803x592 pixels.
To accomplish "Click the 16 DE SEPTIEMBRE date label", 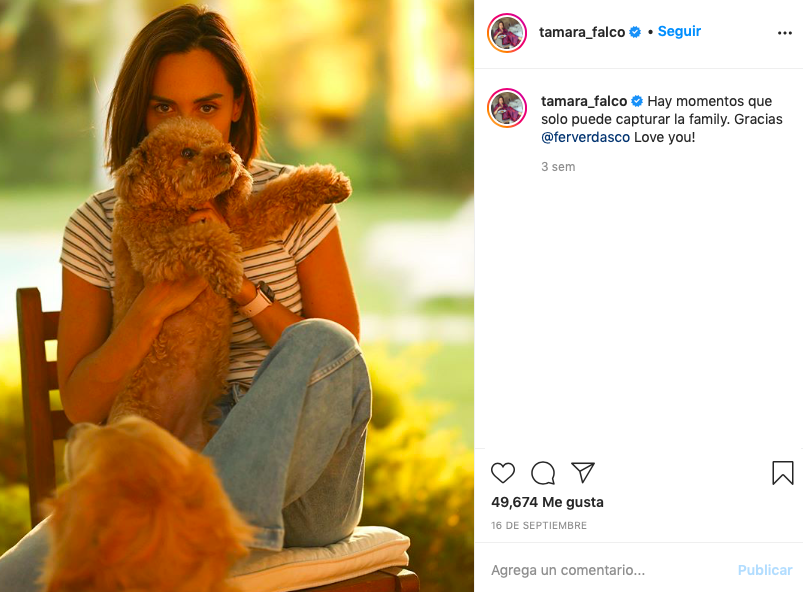I will [540, 524].
